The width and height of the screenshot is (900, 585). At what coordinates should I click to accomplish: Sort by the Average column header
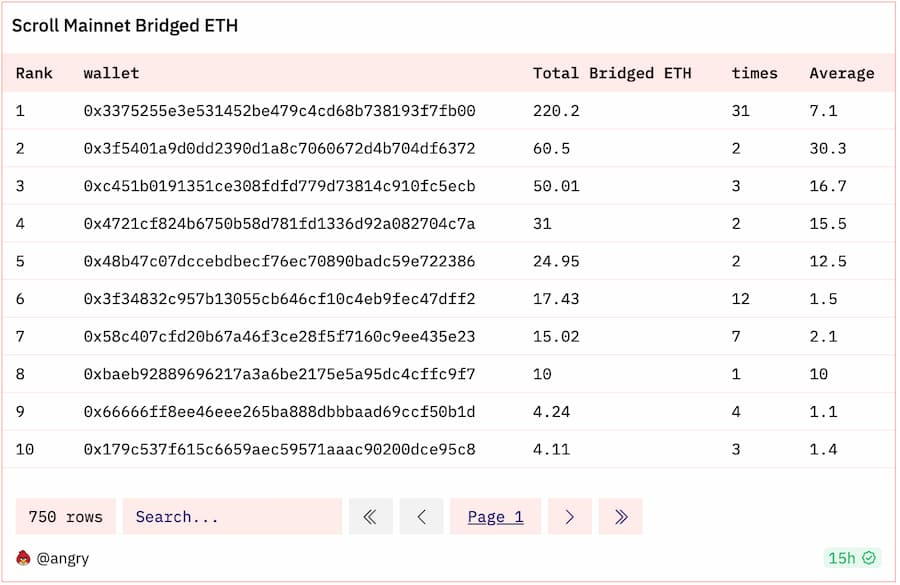point(841,73)
